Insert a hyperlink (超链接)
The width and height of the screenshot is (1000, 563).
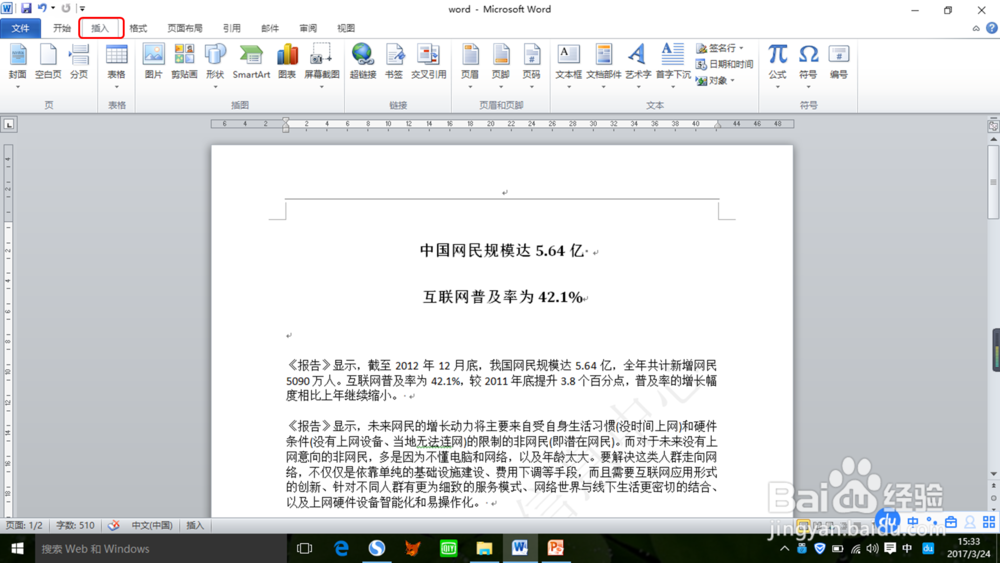[363, 62]
